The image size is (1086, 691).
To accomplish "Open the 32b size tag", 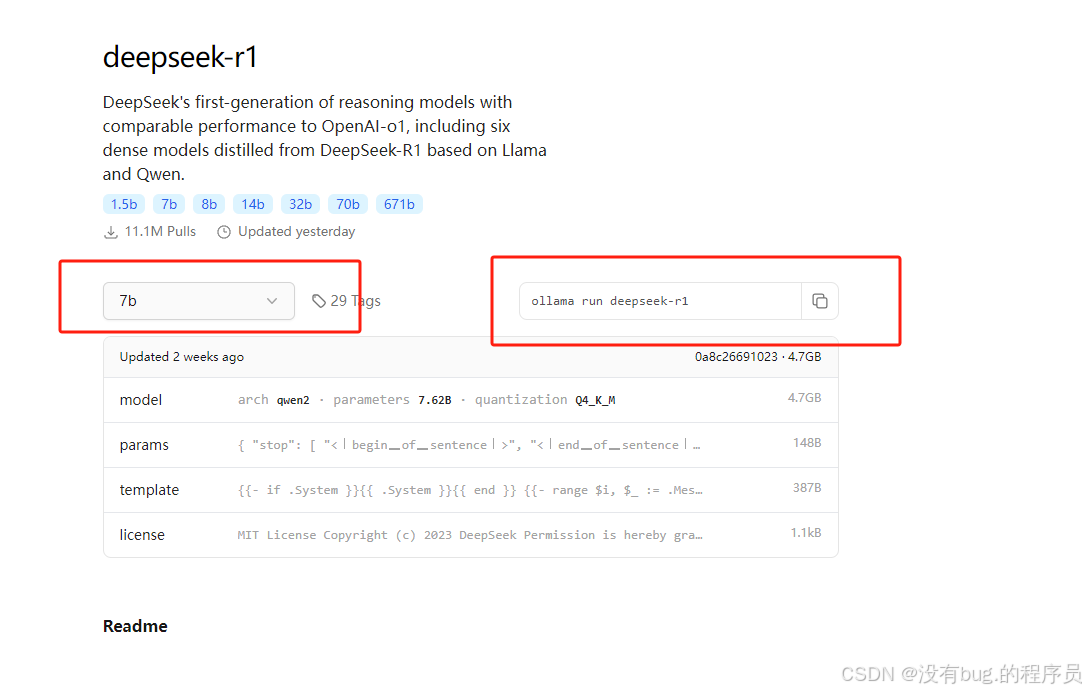I will 301,204.
